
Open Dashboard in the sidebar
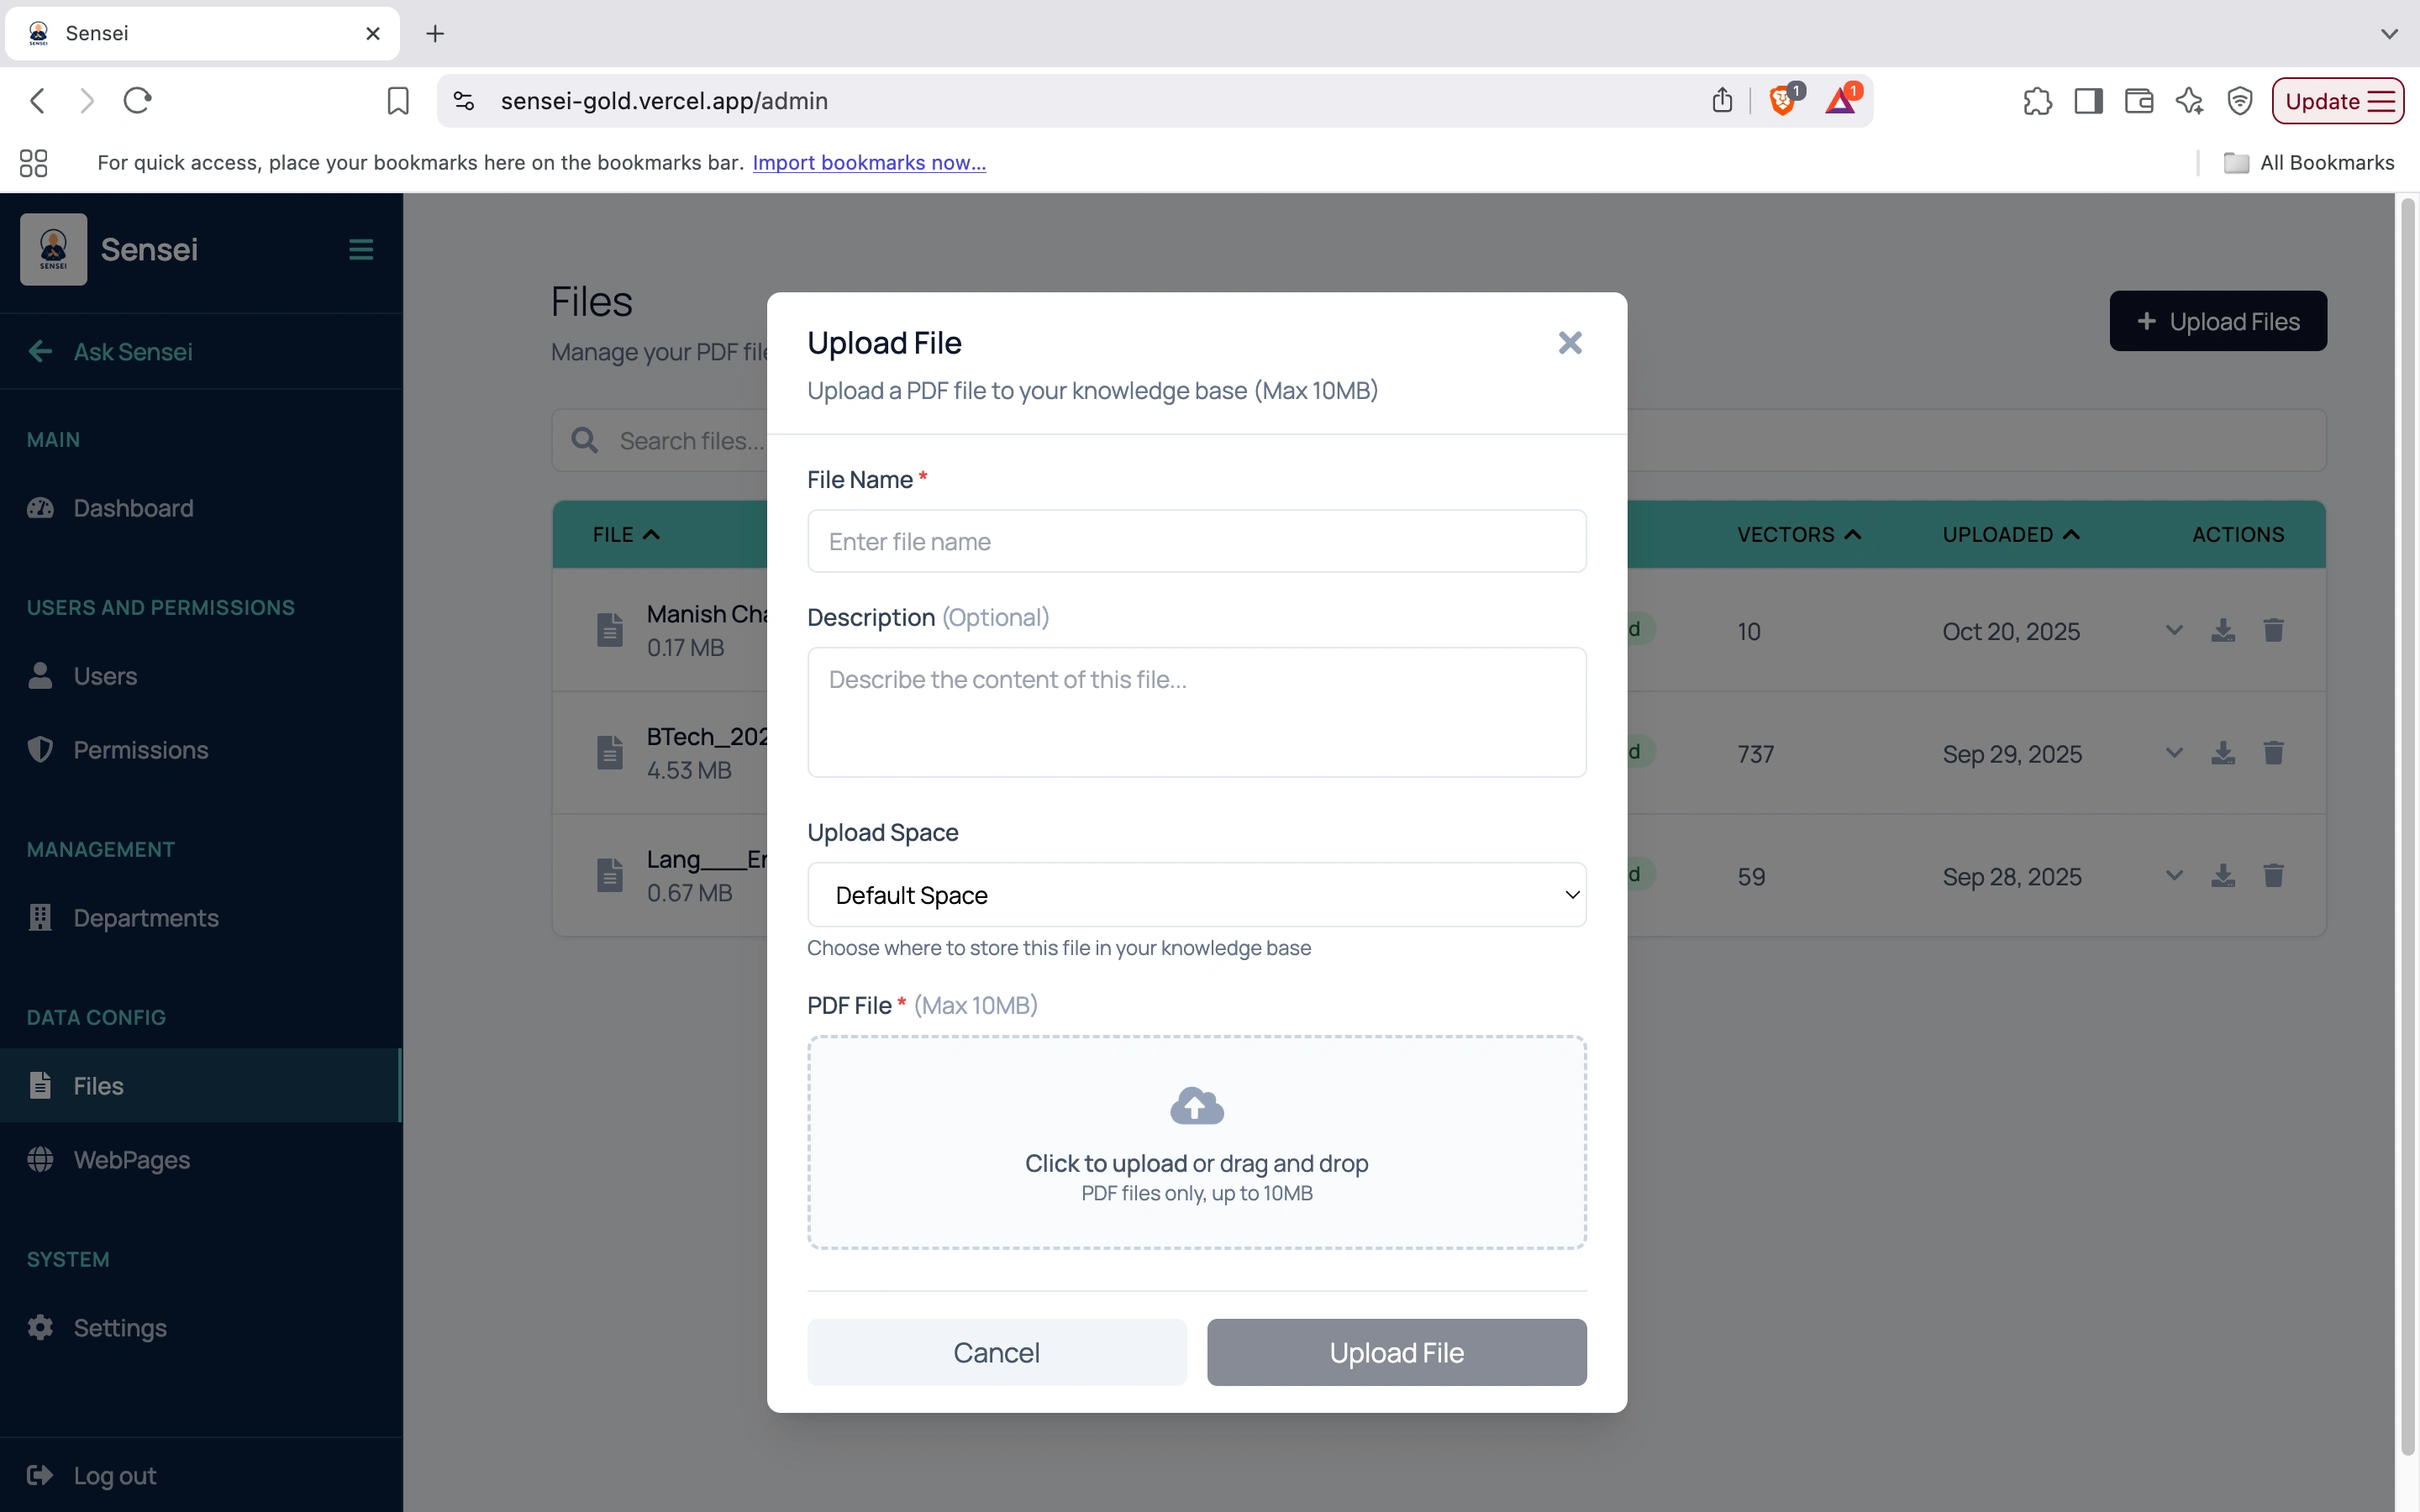pyautogui.click(x=133, y=508)
